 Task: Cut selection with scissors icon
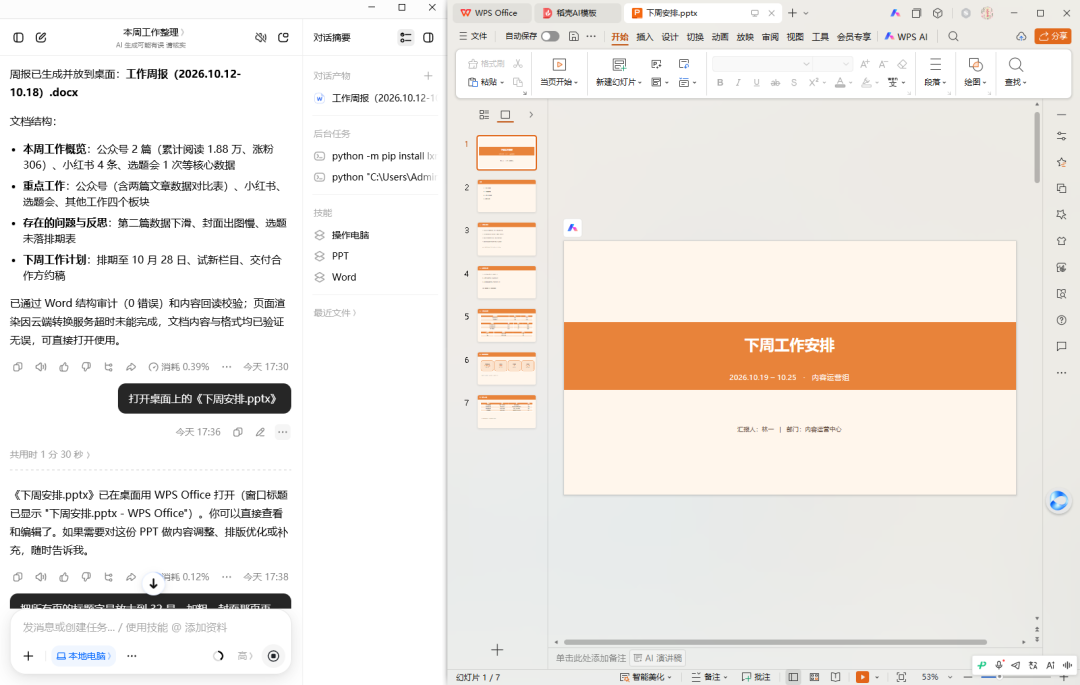pyautogui.click(x=518, y=64)
